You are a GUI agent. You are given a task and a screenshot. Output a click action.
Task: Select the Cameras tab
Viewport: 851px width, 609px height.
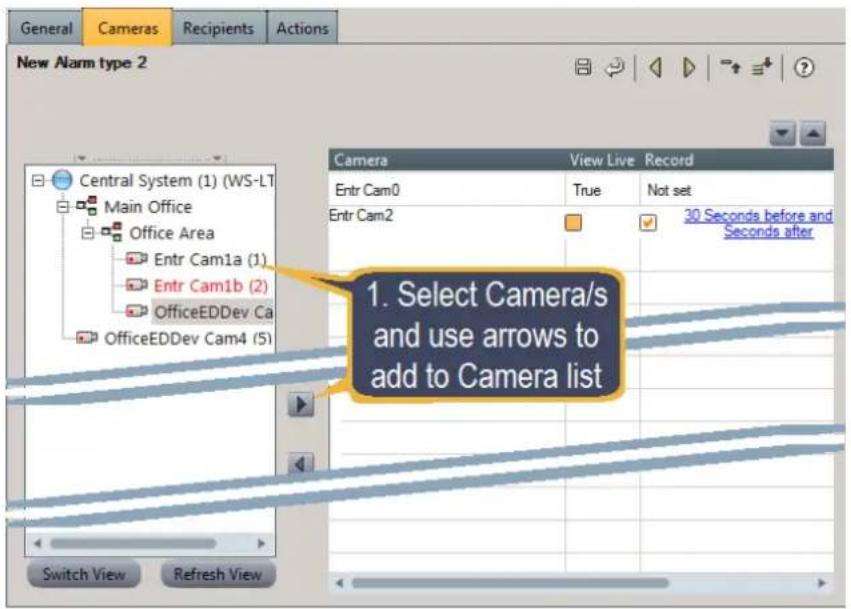[128, 27]
